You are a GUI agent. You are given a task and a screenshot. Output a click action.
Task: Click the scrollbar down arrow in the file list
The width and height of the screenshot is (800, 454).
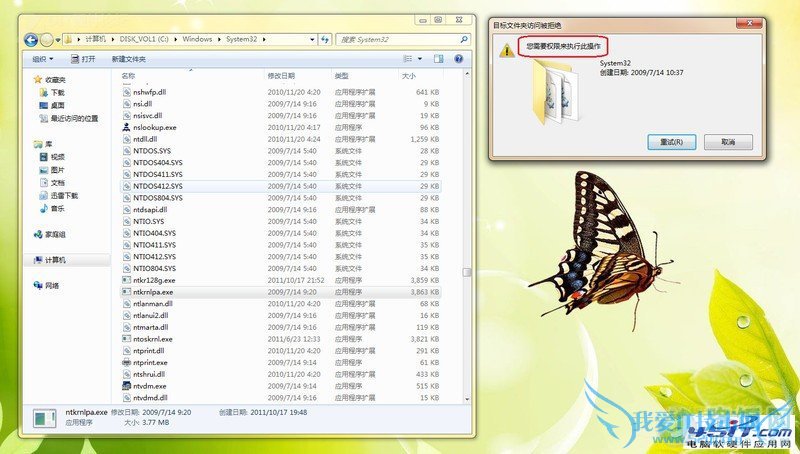(466, 399)
